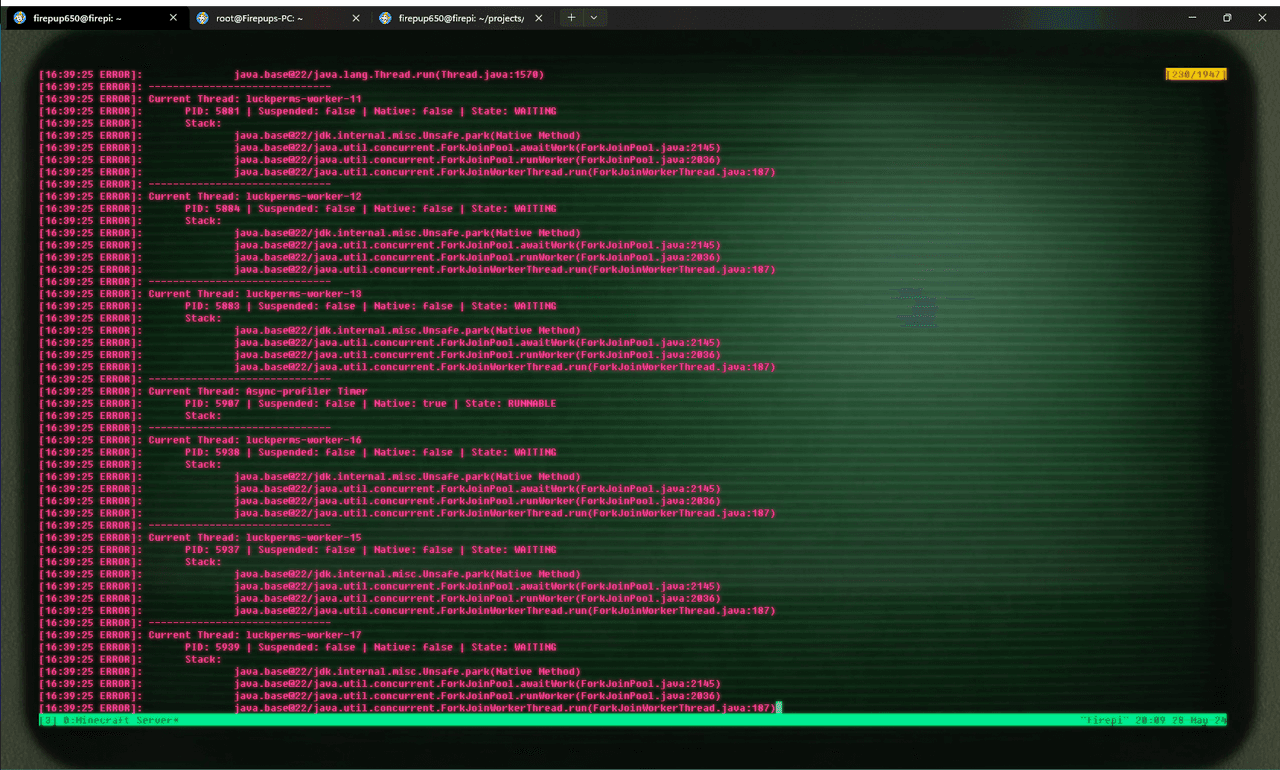Click the Async-profiler Timer thread line
1280x770 pixels.
click(257, 391)
